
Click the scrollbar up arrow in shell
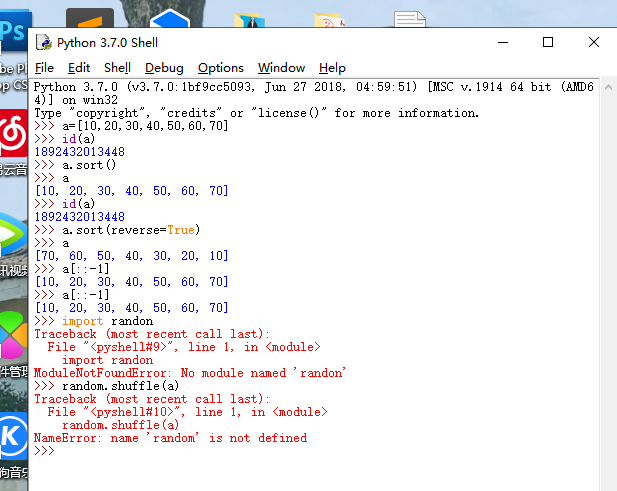[608, 87]
